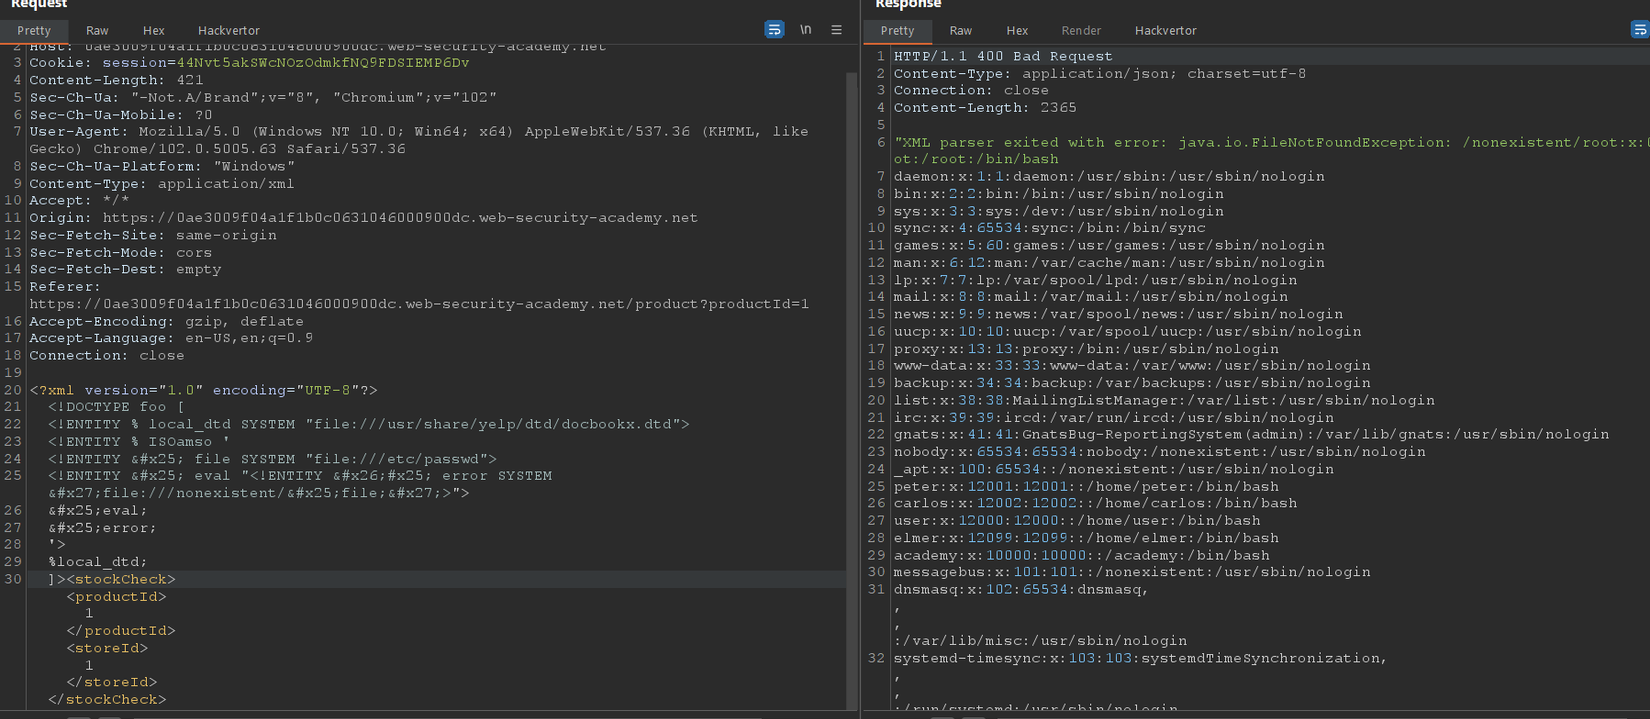Click HTTP/1.1 400 Bad Request status line
The height and width of the screenshot is (719, 1650).
(1003, 57)
